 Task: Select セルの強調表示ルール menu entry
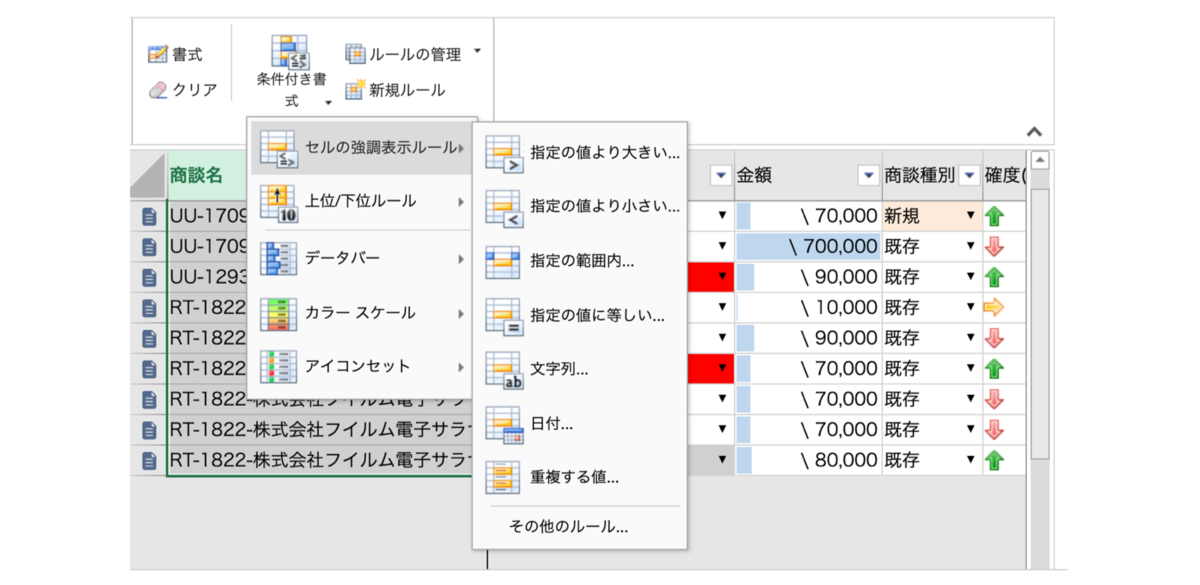[360, 149]
